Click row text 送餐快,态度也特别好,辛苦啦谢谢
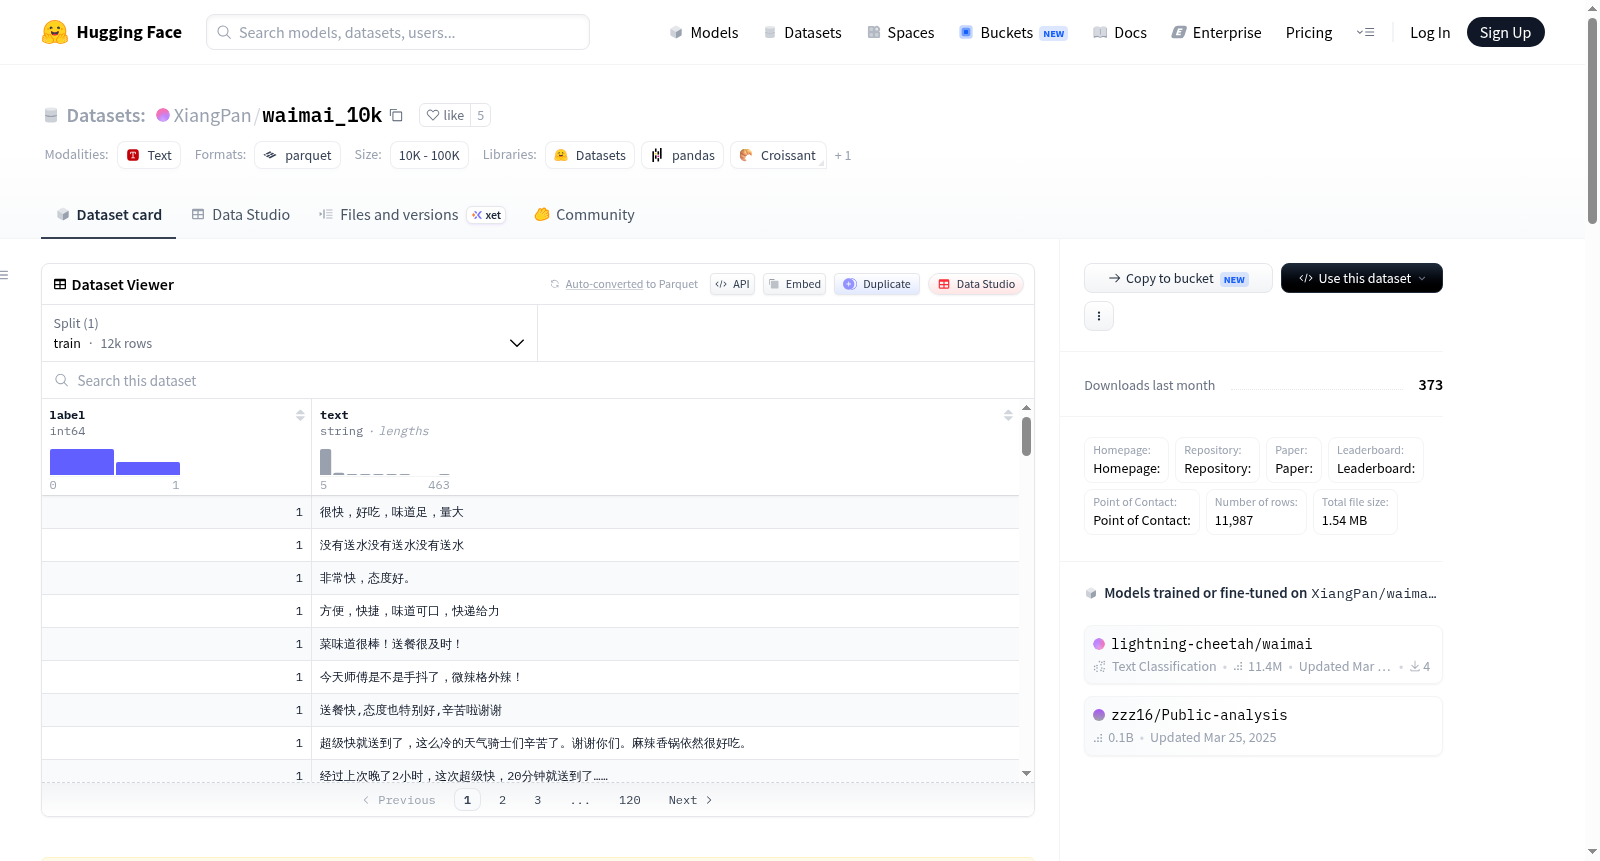Image resolution: width=1600 pixels, height=861 pixels. pyautogui.click(x=411, y=710)
